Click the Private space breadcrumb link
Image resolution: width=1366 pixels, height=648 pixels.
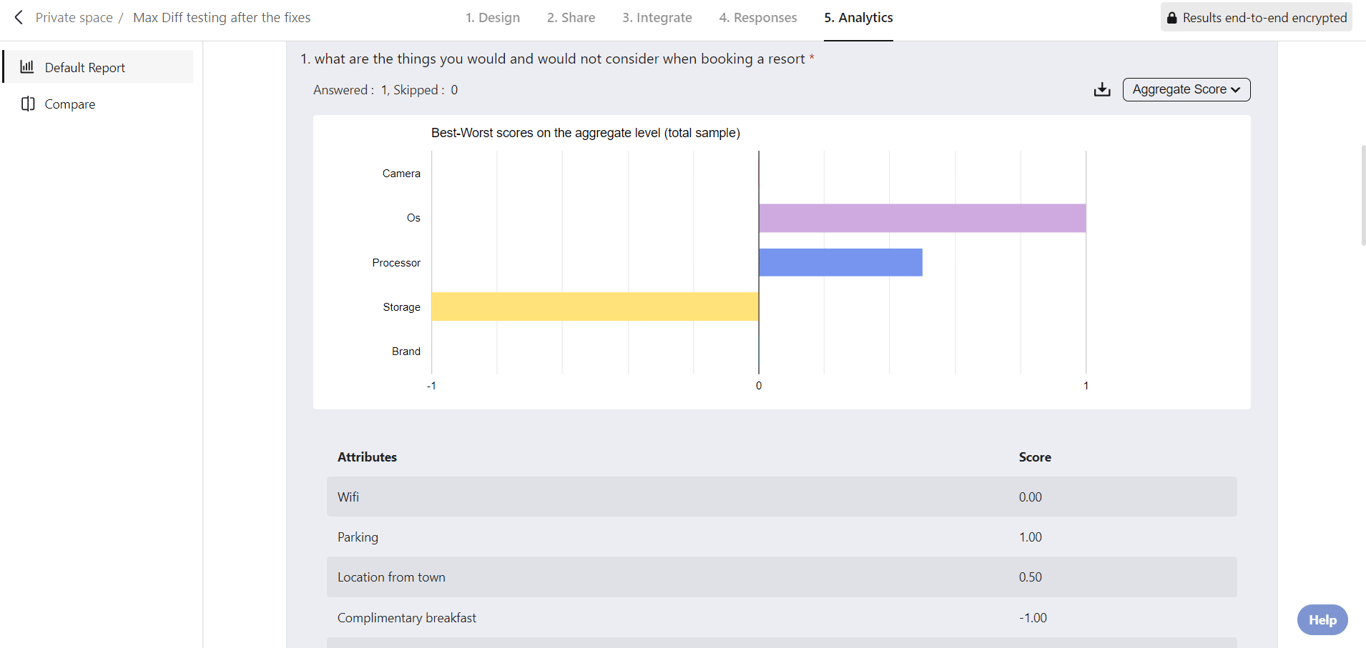click(x=74, y=18)
